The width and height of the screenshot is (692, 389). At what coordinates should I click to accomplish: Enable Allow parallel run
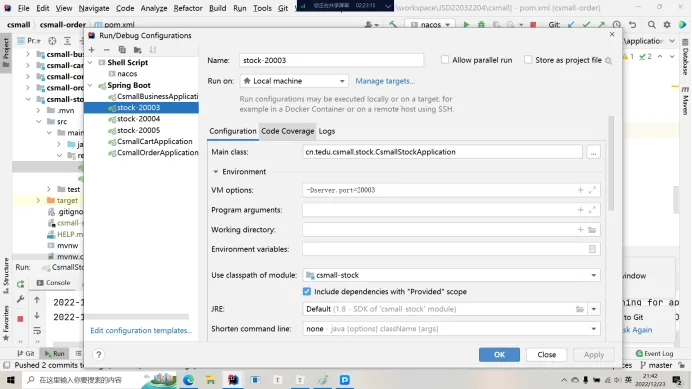[445, 60]
